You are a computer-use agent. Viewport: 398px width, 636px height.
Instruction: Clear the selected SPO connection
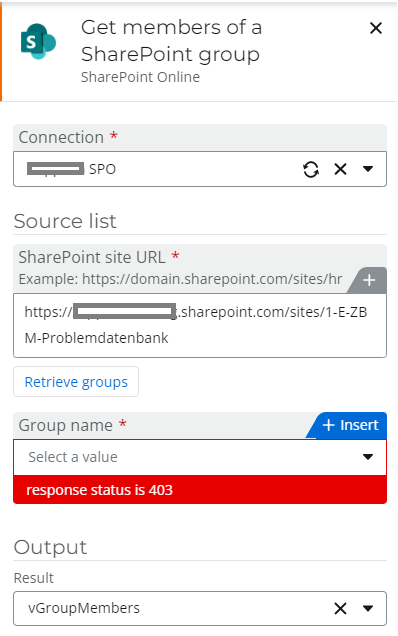pyautogui.click(x=340, y=169)
